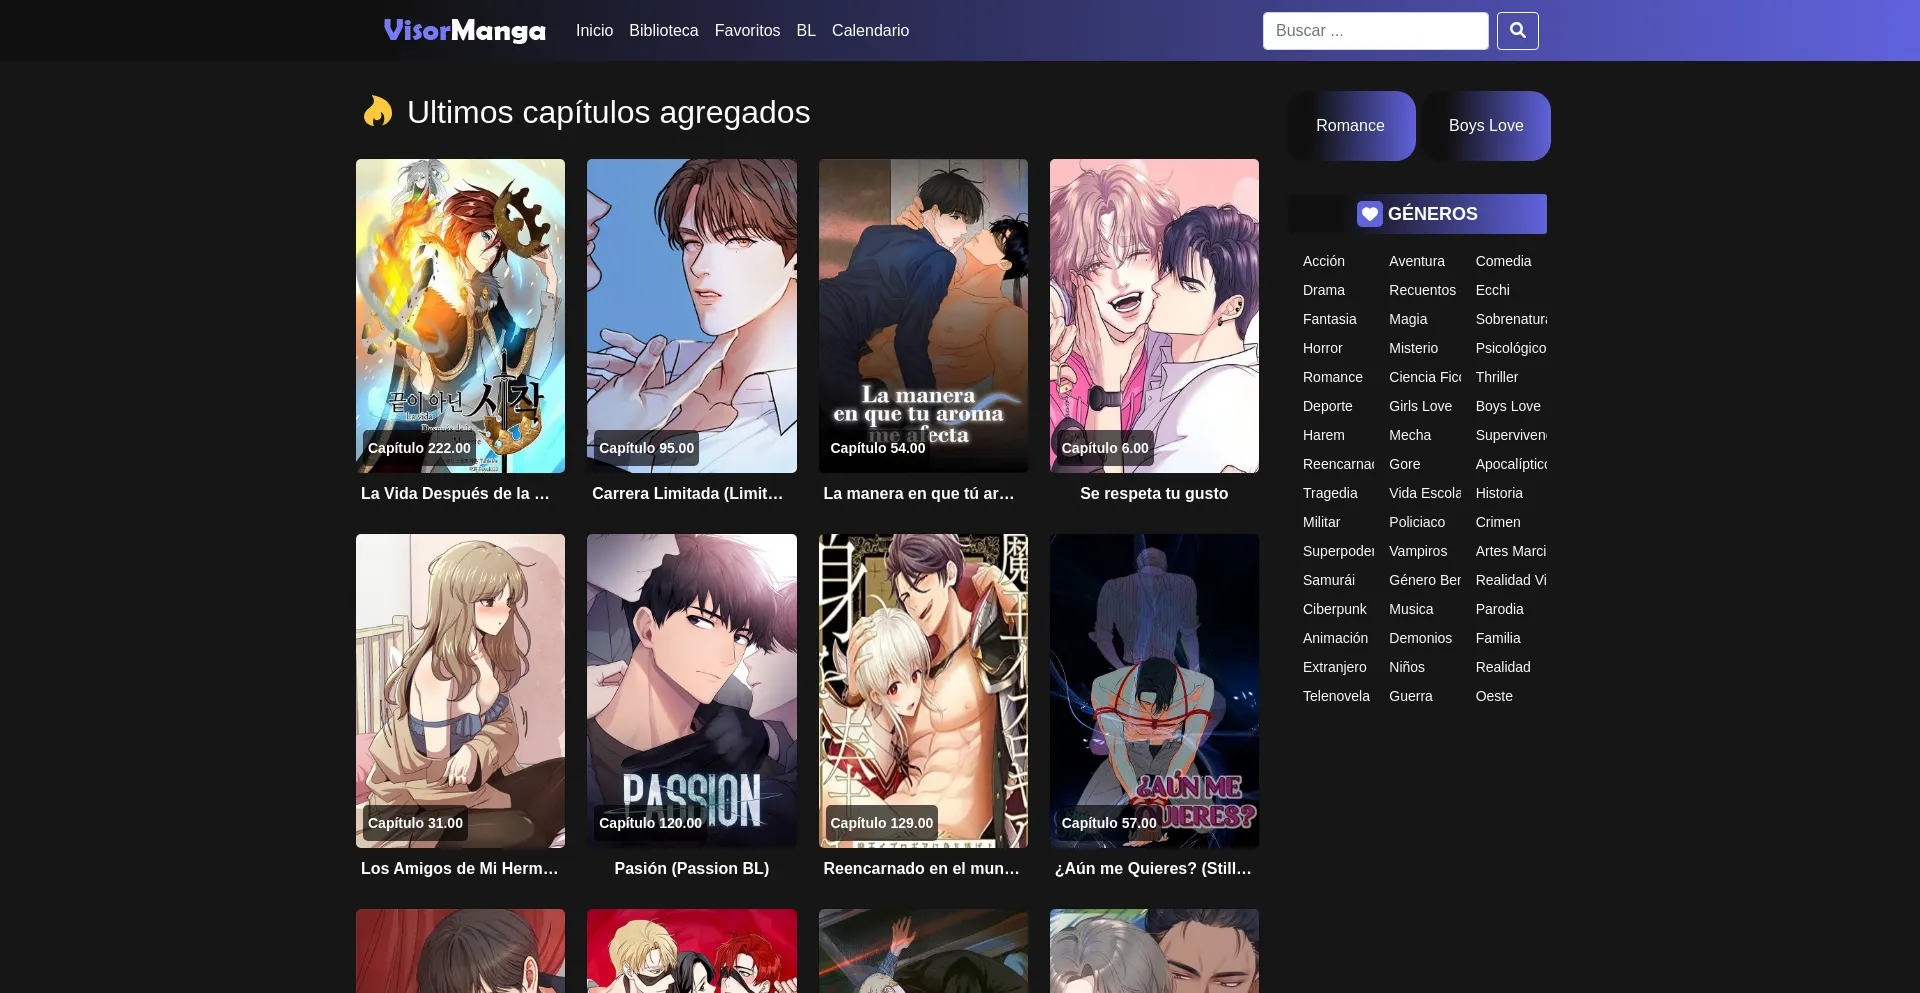Select the Oeste genre

tap(1494, 696)
